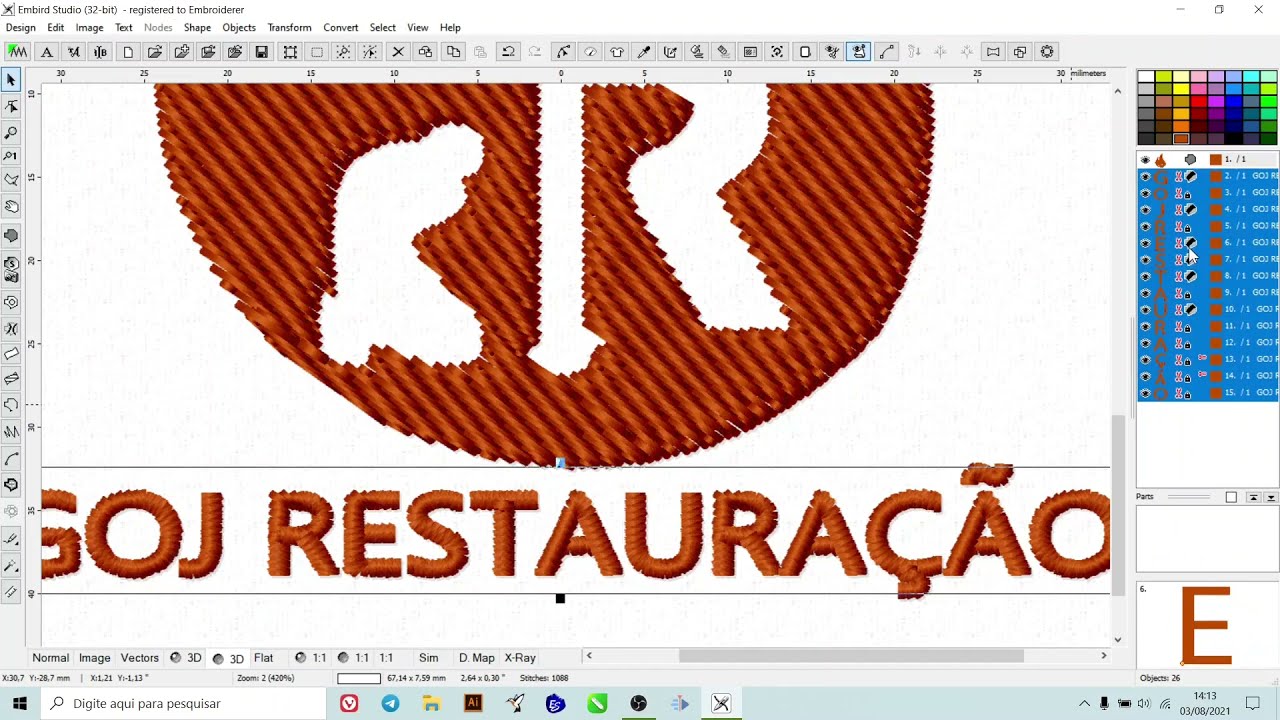This screenshot has width=1280, height=720.
Task: Click the gear settings icon in toolbar
Action: [1047, 52]
